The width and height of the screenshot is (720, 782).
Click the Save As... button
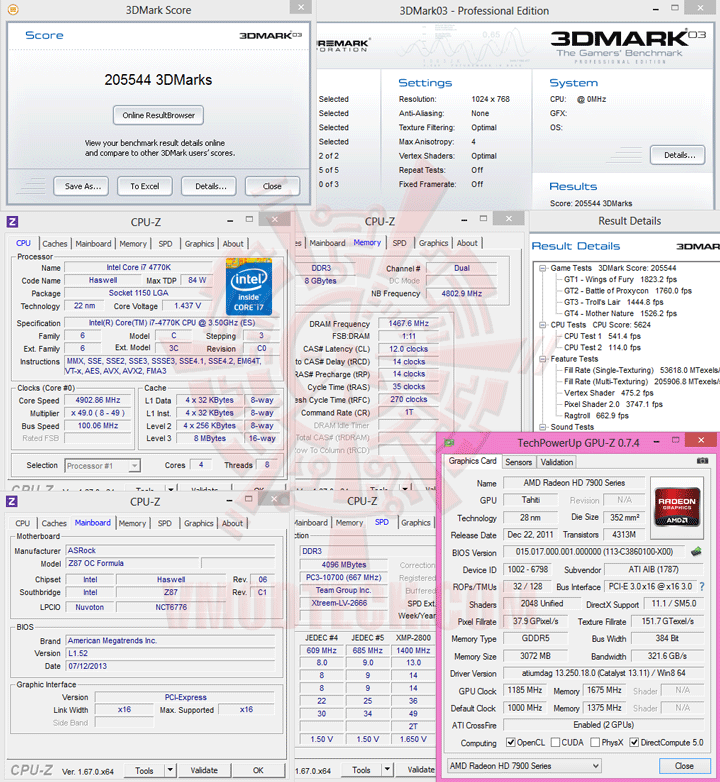coord(83,186)
